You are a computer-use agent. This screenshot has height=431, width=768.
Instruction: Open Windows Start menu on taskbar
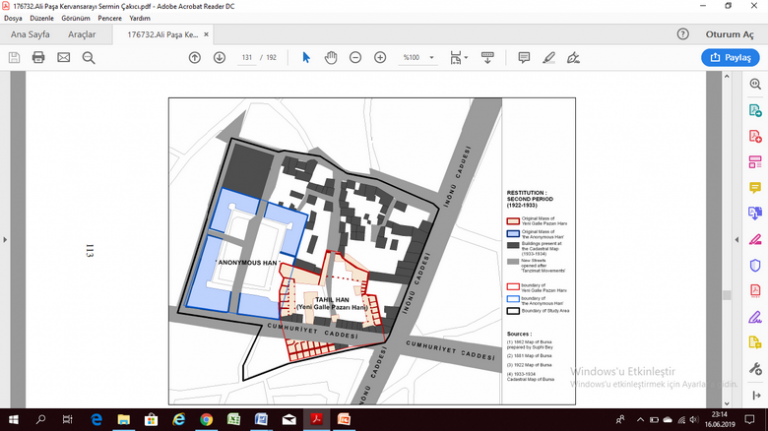14,419
